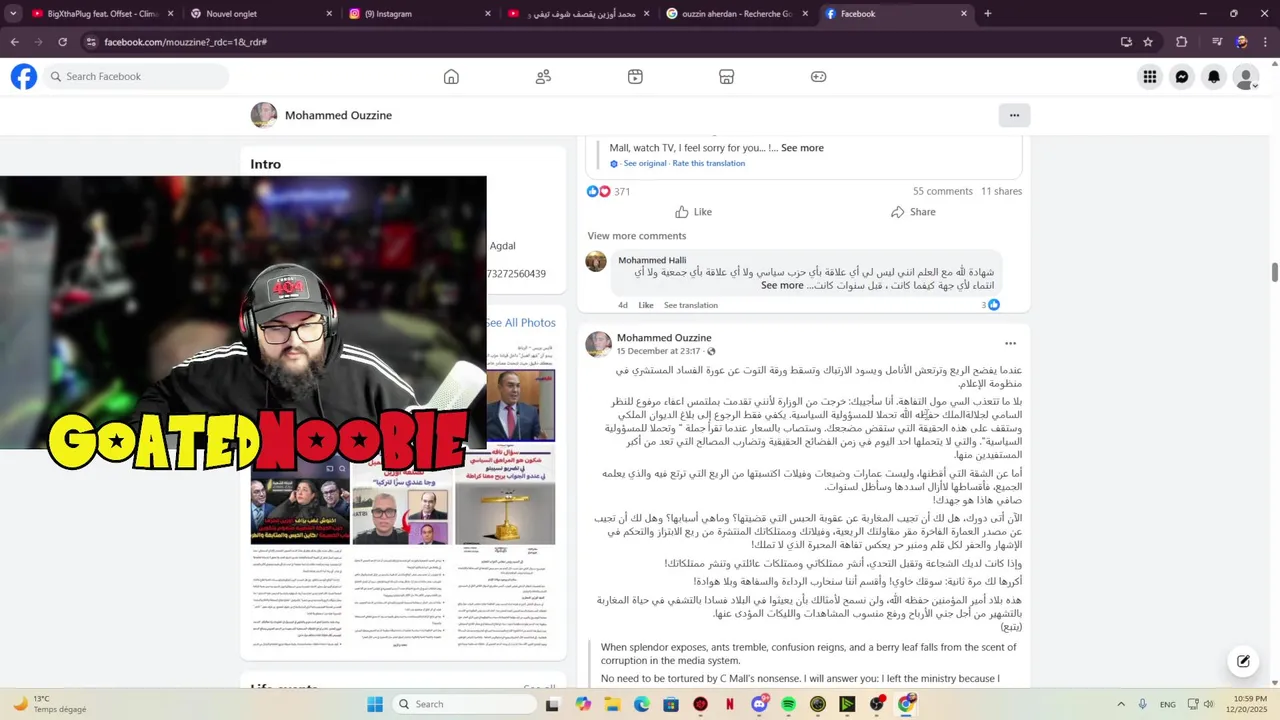
Task: Open the weather widget showing 13°C
Action: (47, 704)
